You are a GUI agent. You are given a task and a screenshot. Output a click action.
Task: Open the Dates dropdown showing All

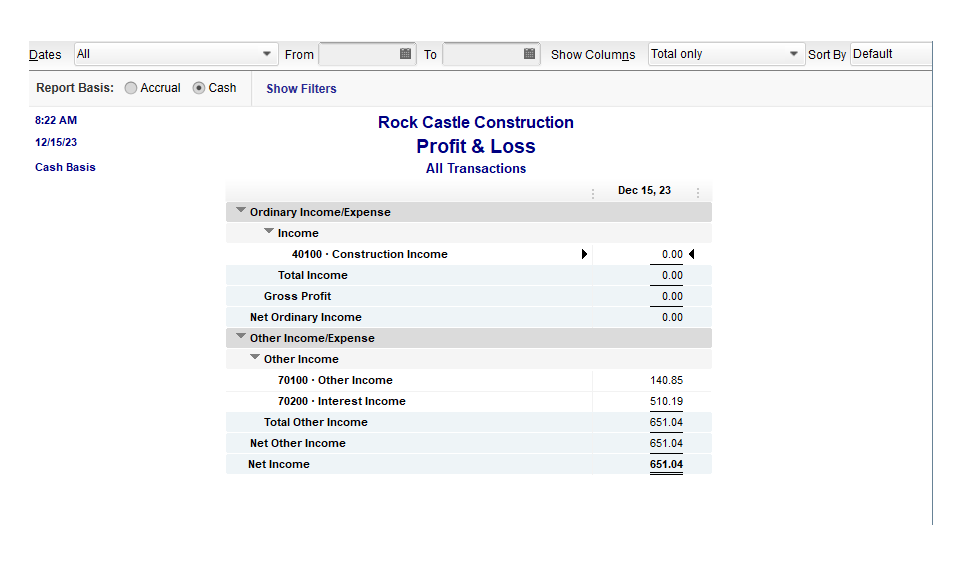pos(176,54)
